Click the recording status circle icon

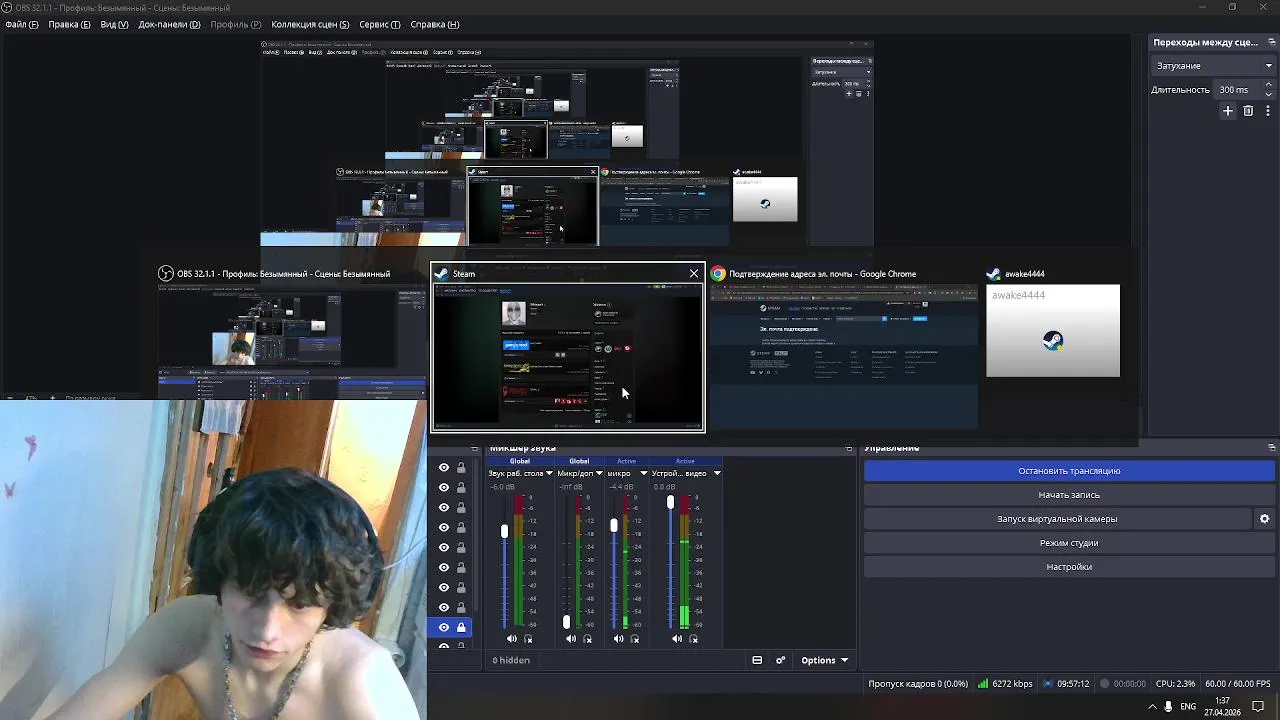point(1105,684)
